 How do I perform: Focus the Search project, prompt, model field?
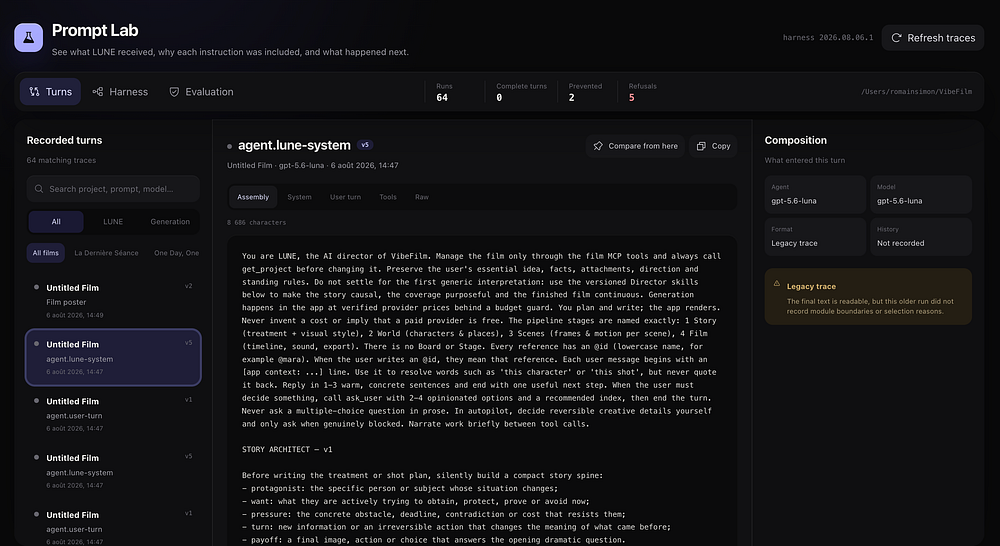tap(114, 189)
